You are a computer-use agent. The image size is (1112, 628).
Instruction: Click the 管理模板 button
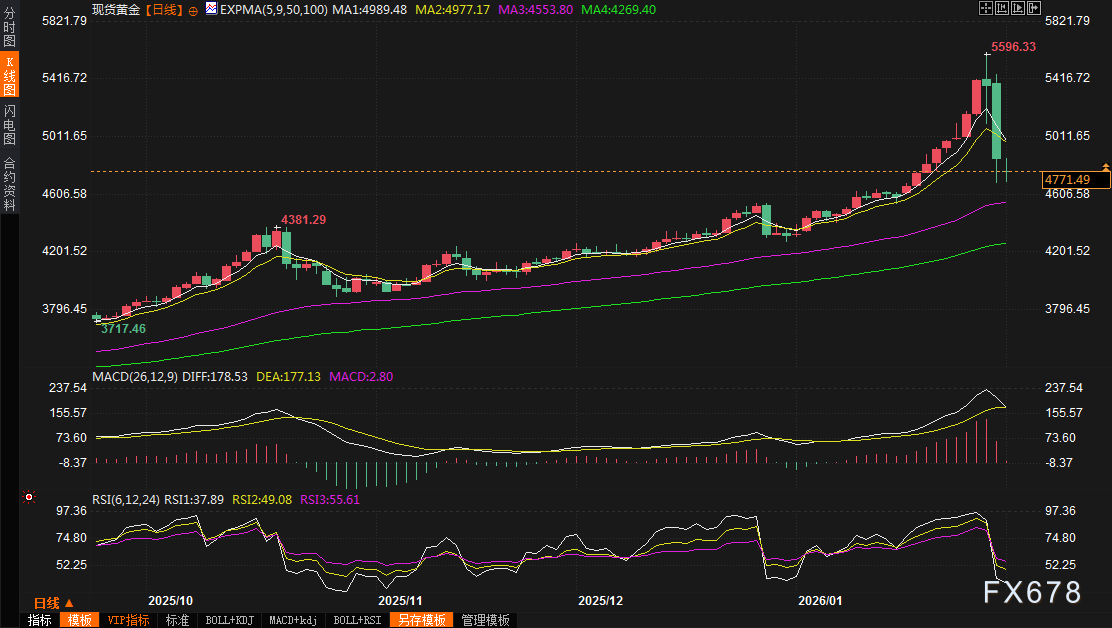click(485, 620)
